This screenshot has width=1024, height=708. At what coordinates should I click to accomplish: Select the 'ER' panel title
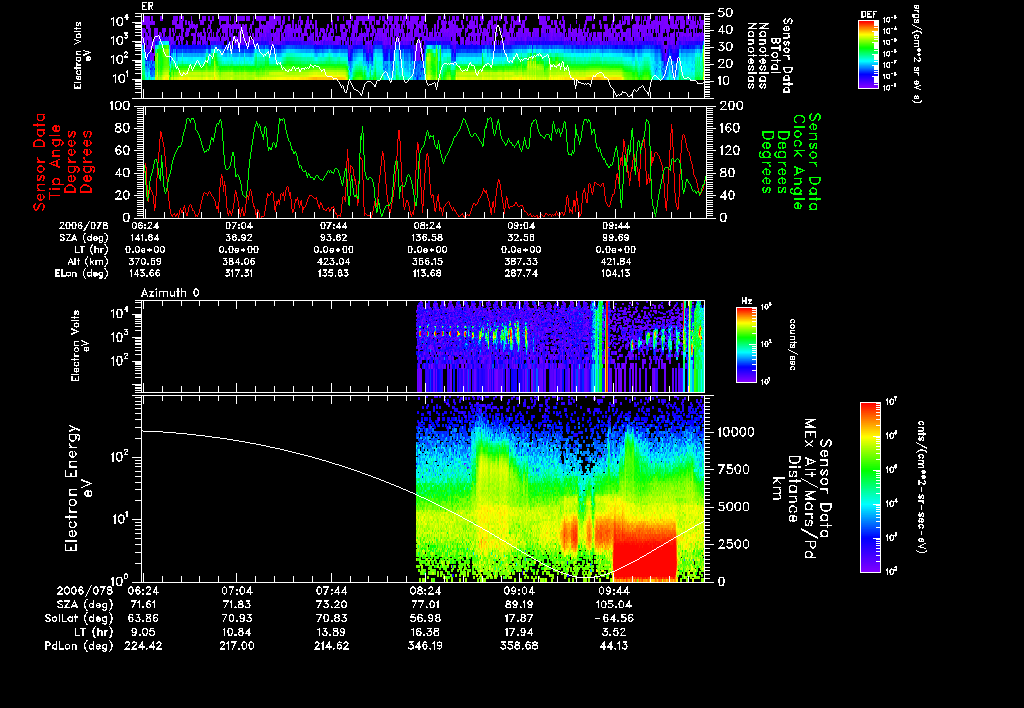(147, 7)
